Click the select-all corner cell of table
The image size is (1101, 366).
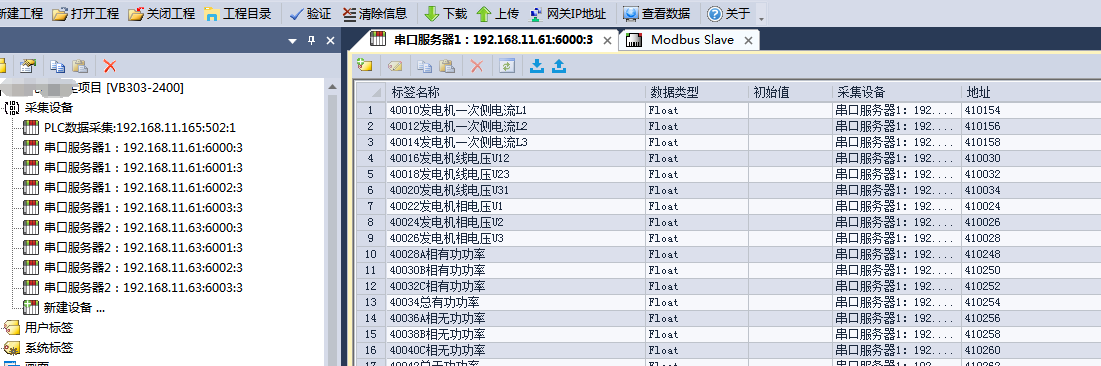click(371, 93)
